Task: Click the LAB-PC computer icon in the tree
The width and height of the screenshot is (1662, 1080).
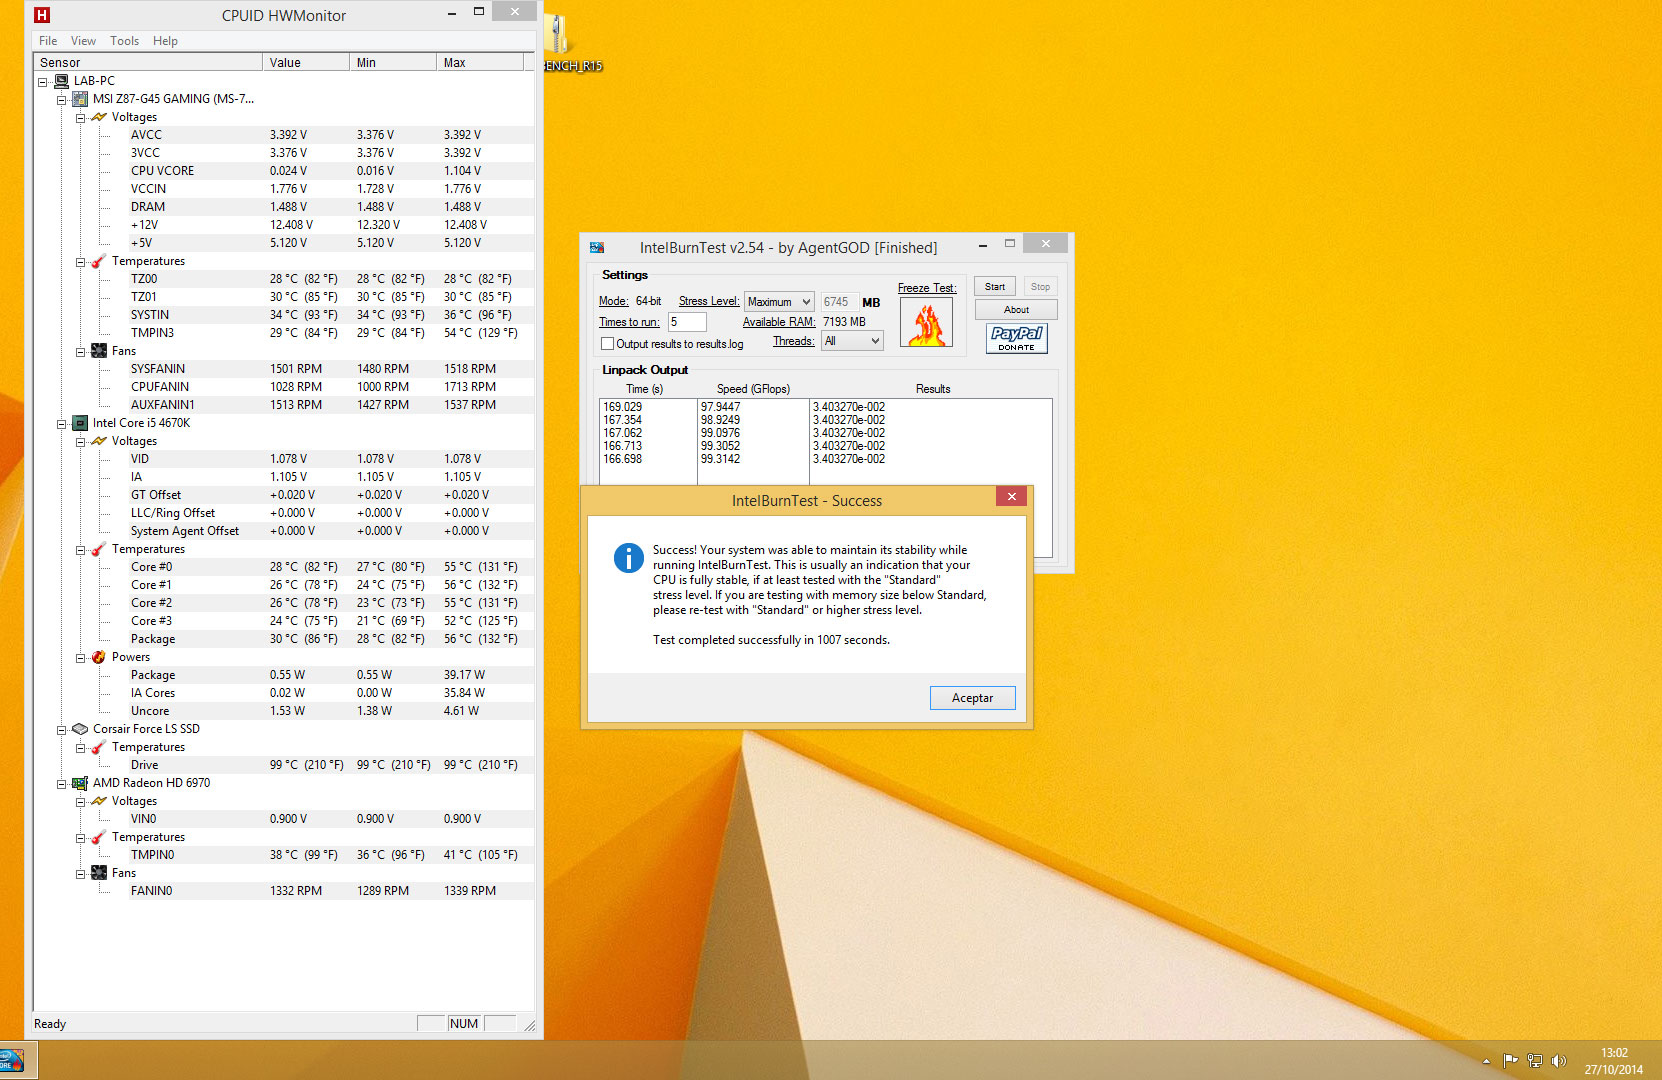Action: pos(61,81)
